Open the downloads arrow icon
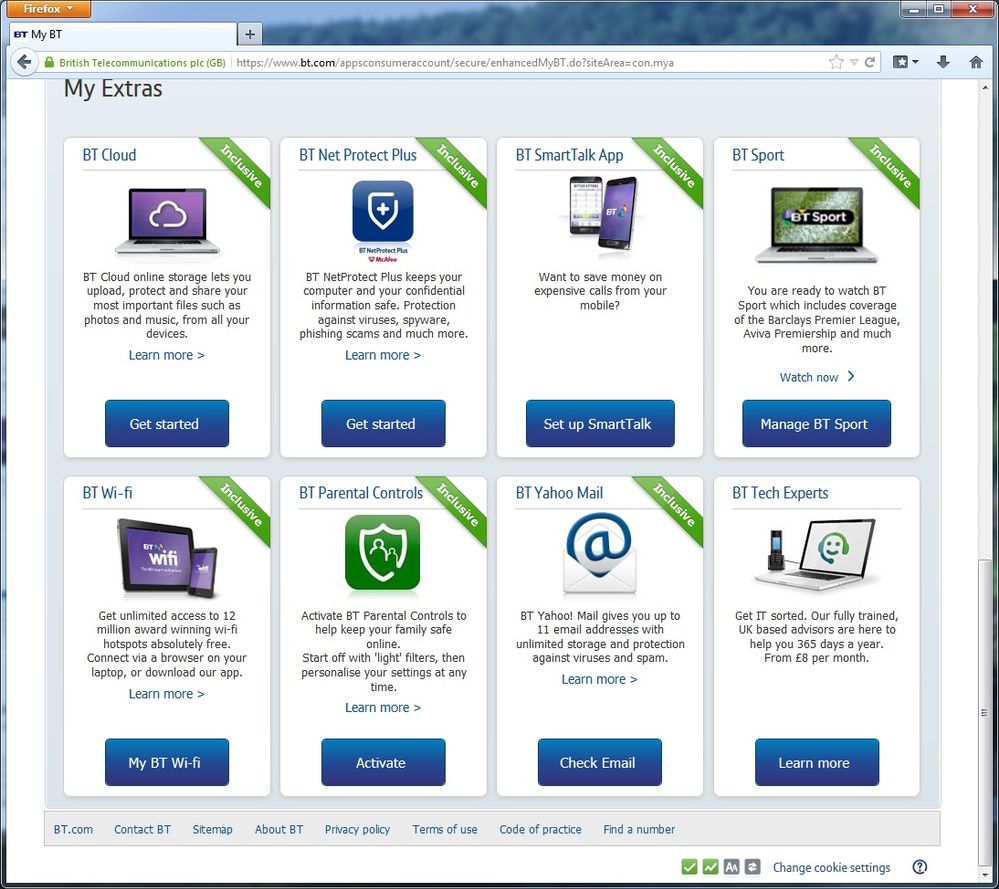This screenshot has height=889, width=999. pos(944,62)
